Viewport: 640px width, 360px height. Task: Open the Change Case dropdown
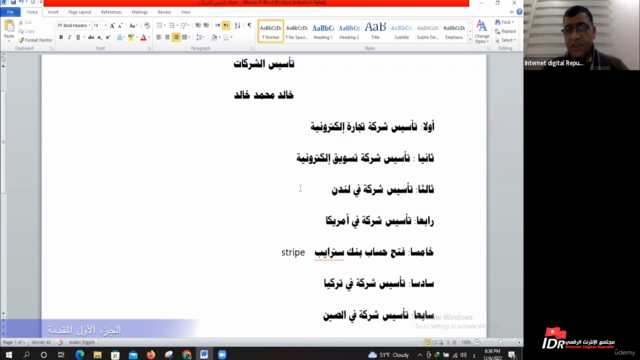(x=133, y=26)
